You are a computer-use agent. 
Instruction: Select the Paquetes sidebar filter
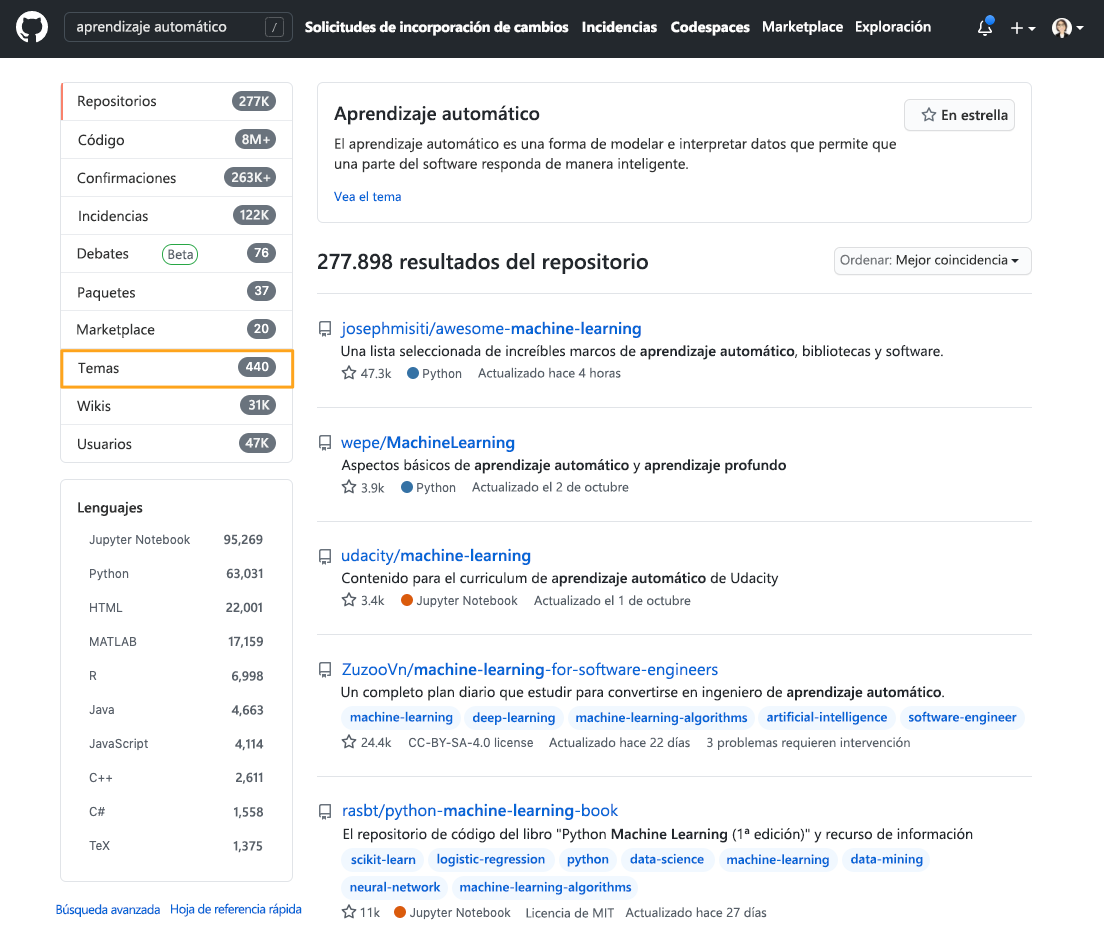click(x=177, y=291)
